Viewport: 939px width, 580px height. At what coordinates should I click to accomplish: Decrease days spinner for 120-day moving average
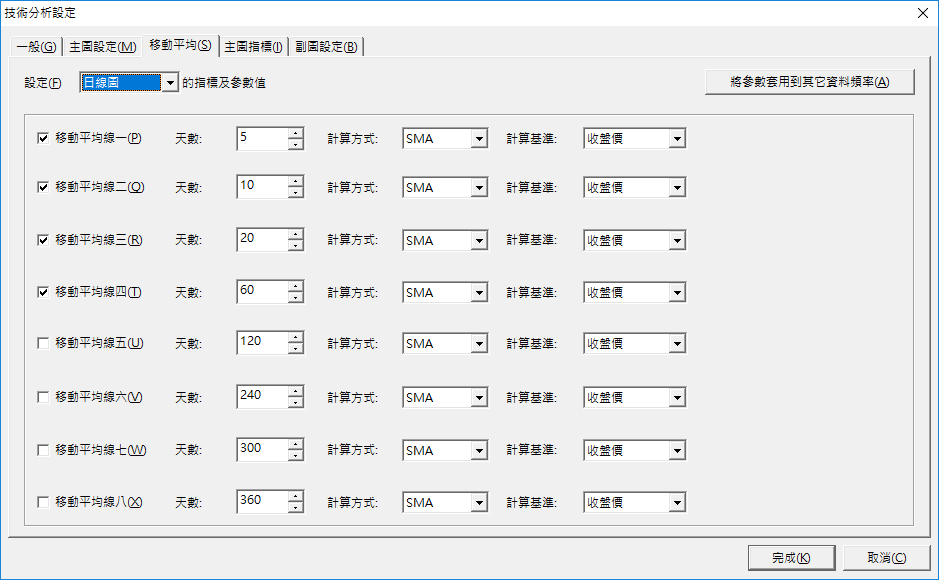click(x=295, y=349)
